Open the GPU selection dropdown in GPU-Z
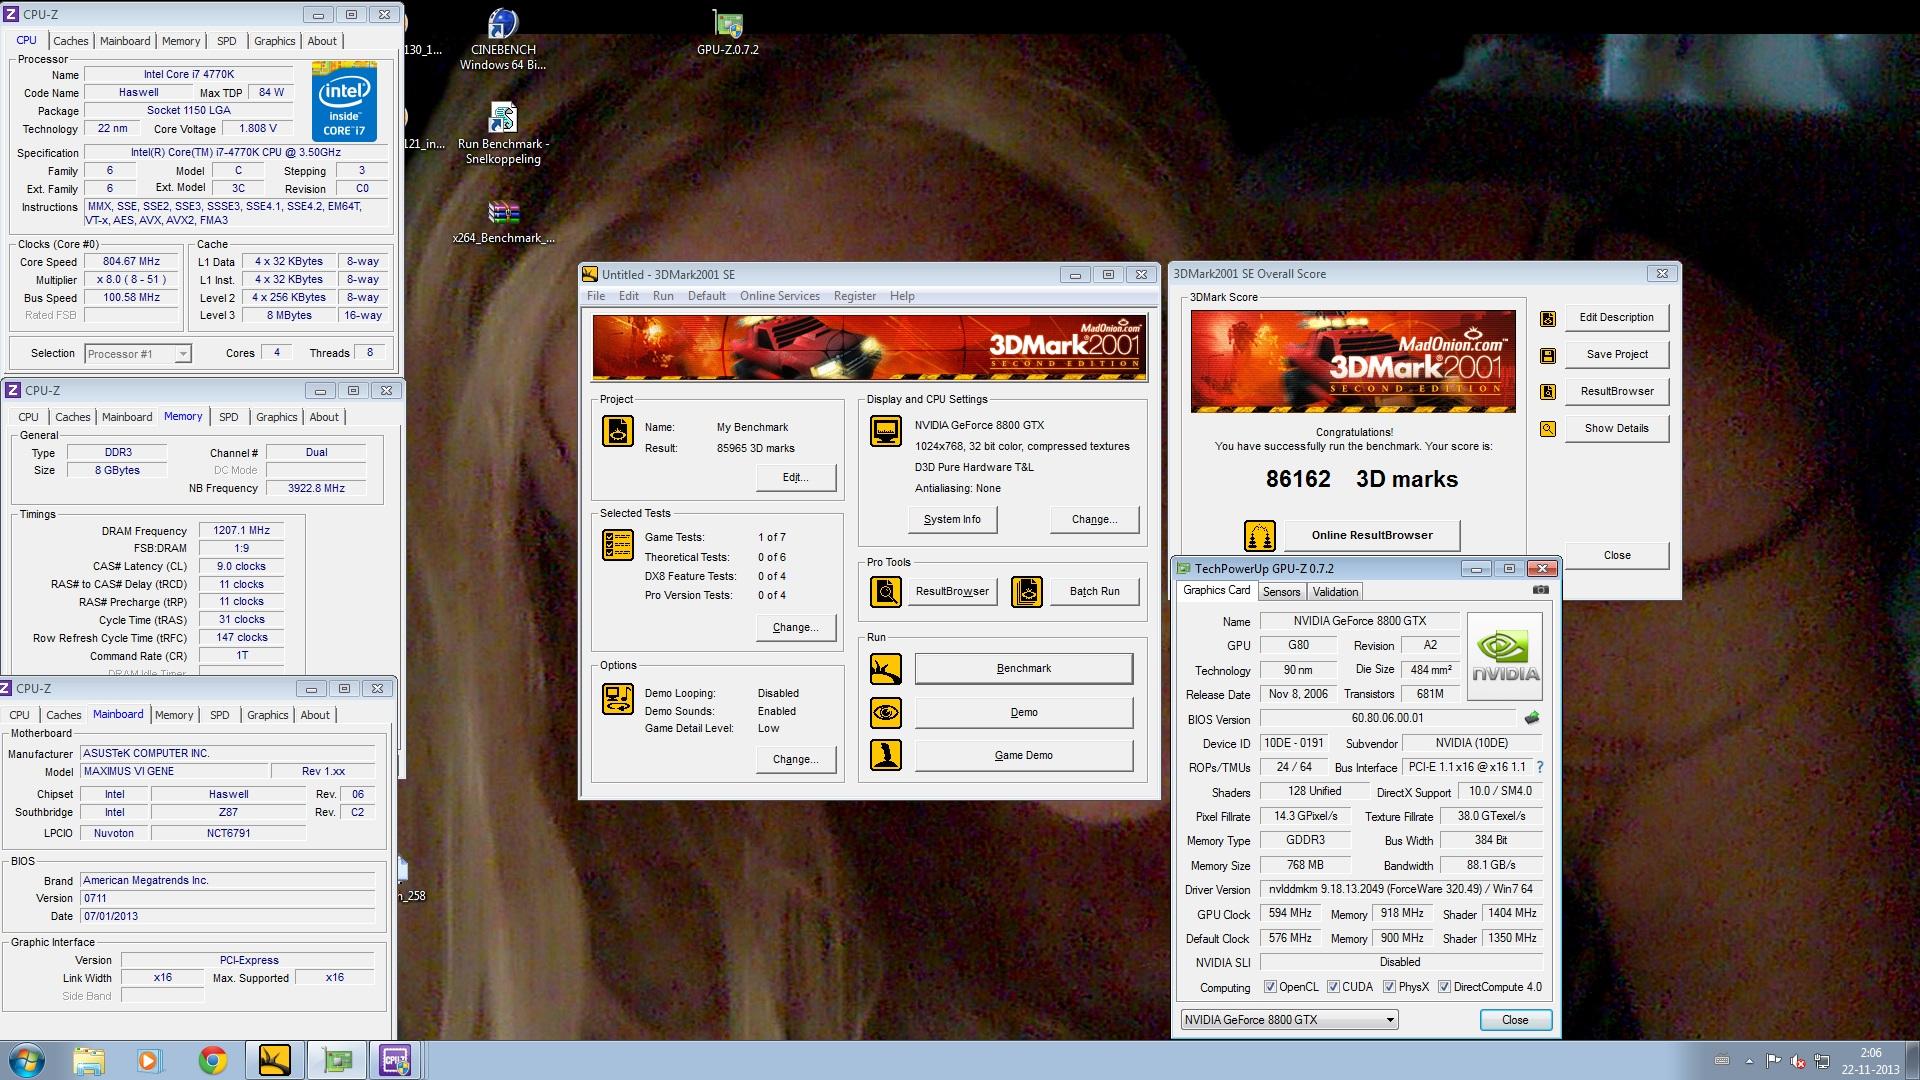This screenshot has width=1920, height=1080. (1289, 1020)
